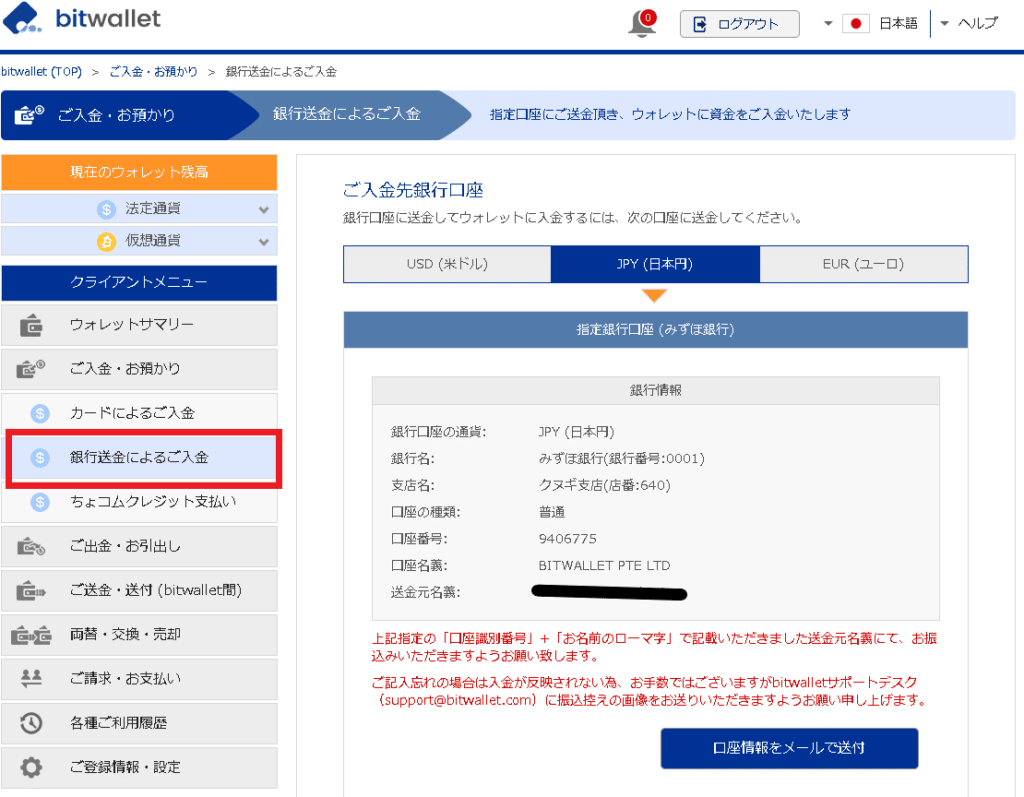The image size is (1024, 797).
Task: Follow the ご入金・お預かり breadcrumb link
Action: (x=153, y=72)
